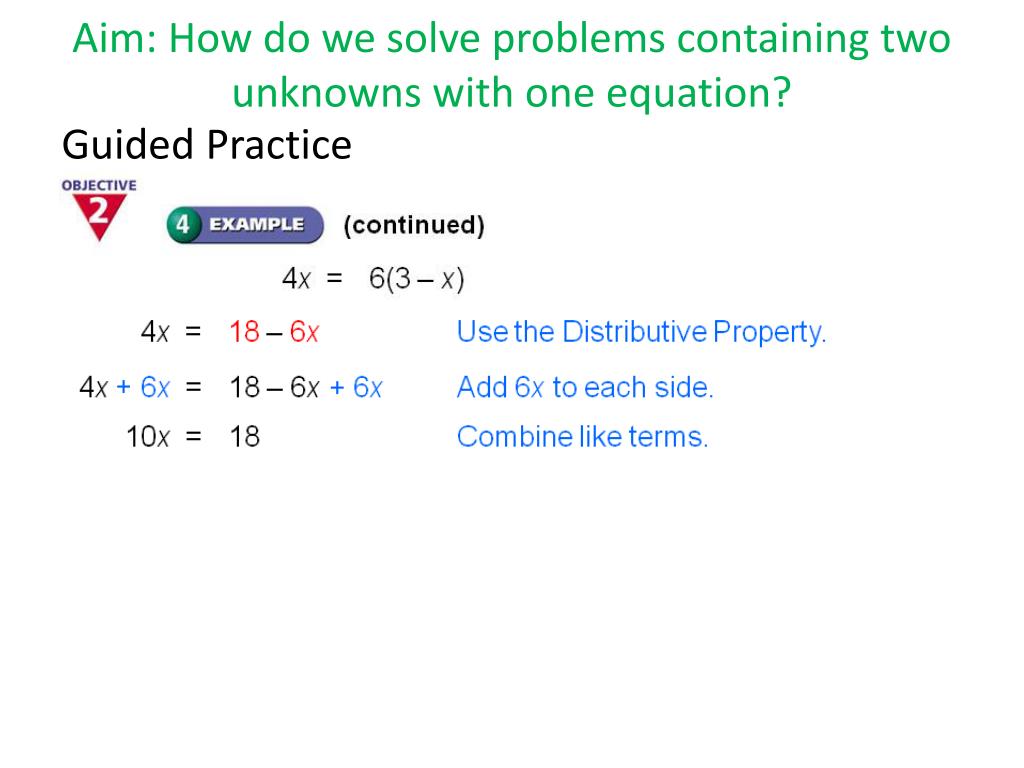Viewport: 1024px width, 768px height.
Task: Click the blue + 6x on left side
Action: click(x=143, y=387)
